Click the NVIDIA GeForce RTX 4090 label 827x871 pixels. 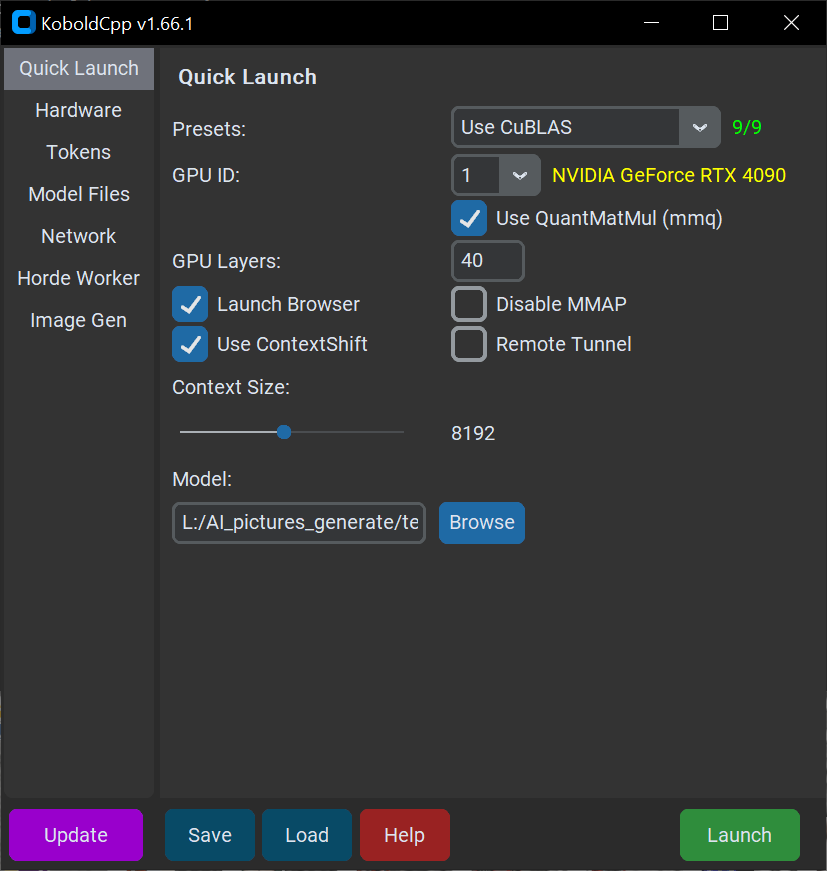point(669,175)
